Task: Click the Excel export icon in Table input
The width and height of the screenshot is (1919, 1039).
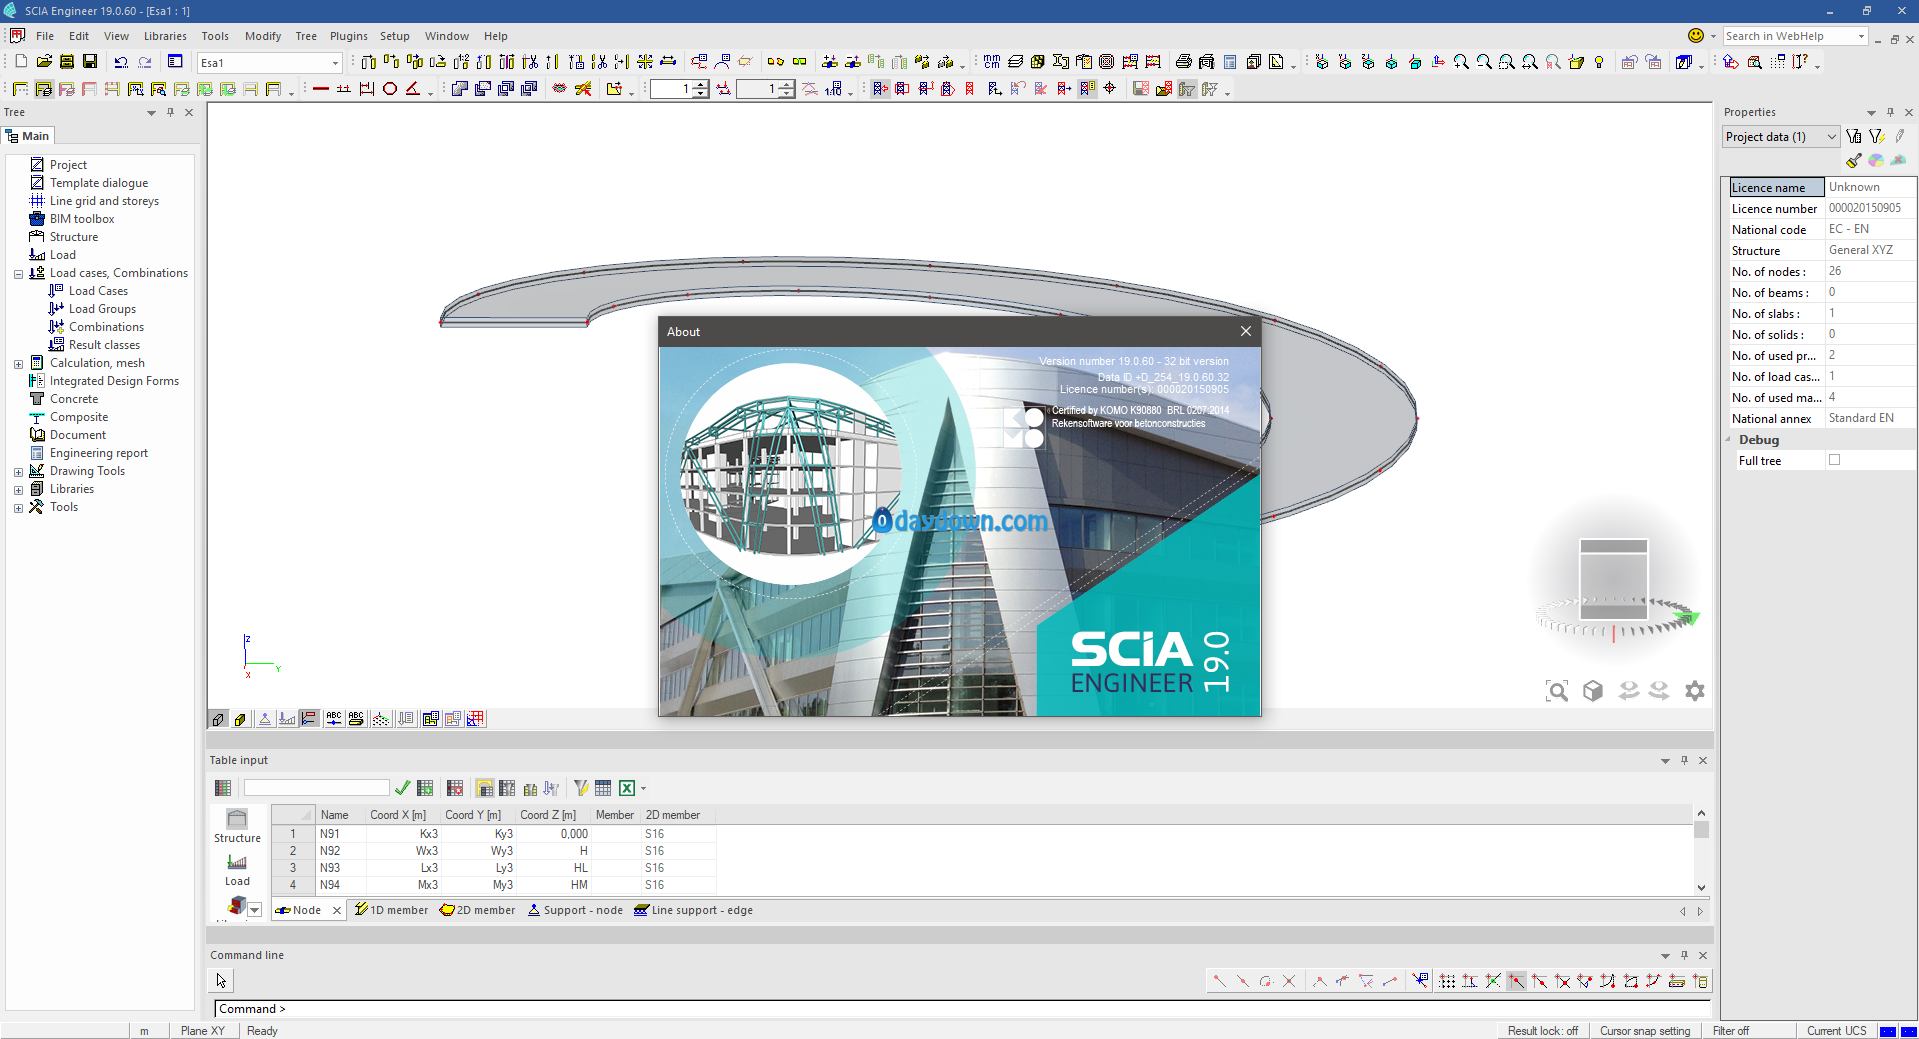Action: [627, 788]
